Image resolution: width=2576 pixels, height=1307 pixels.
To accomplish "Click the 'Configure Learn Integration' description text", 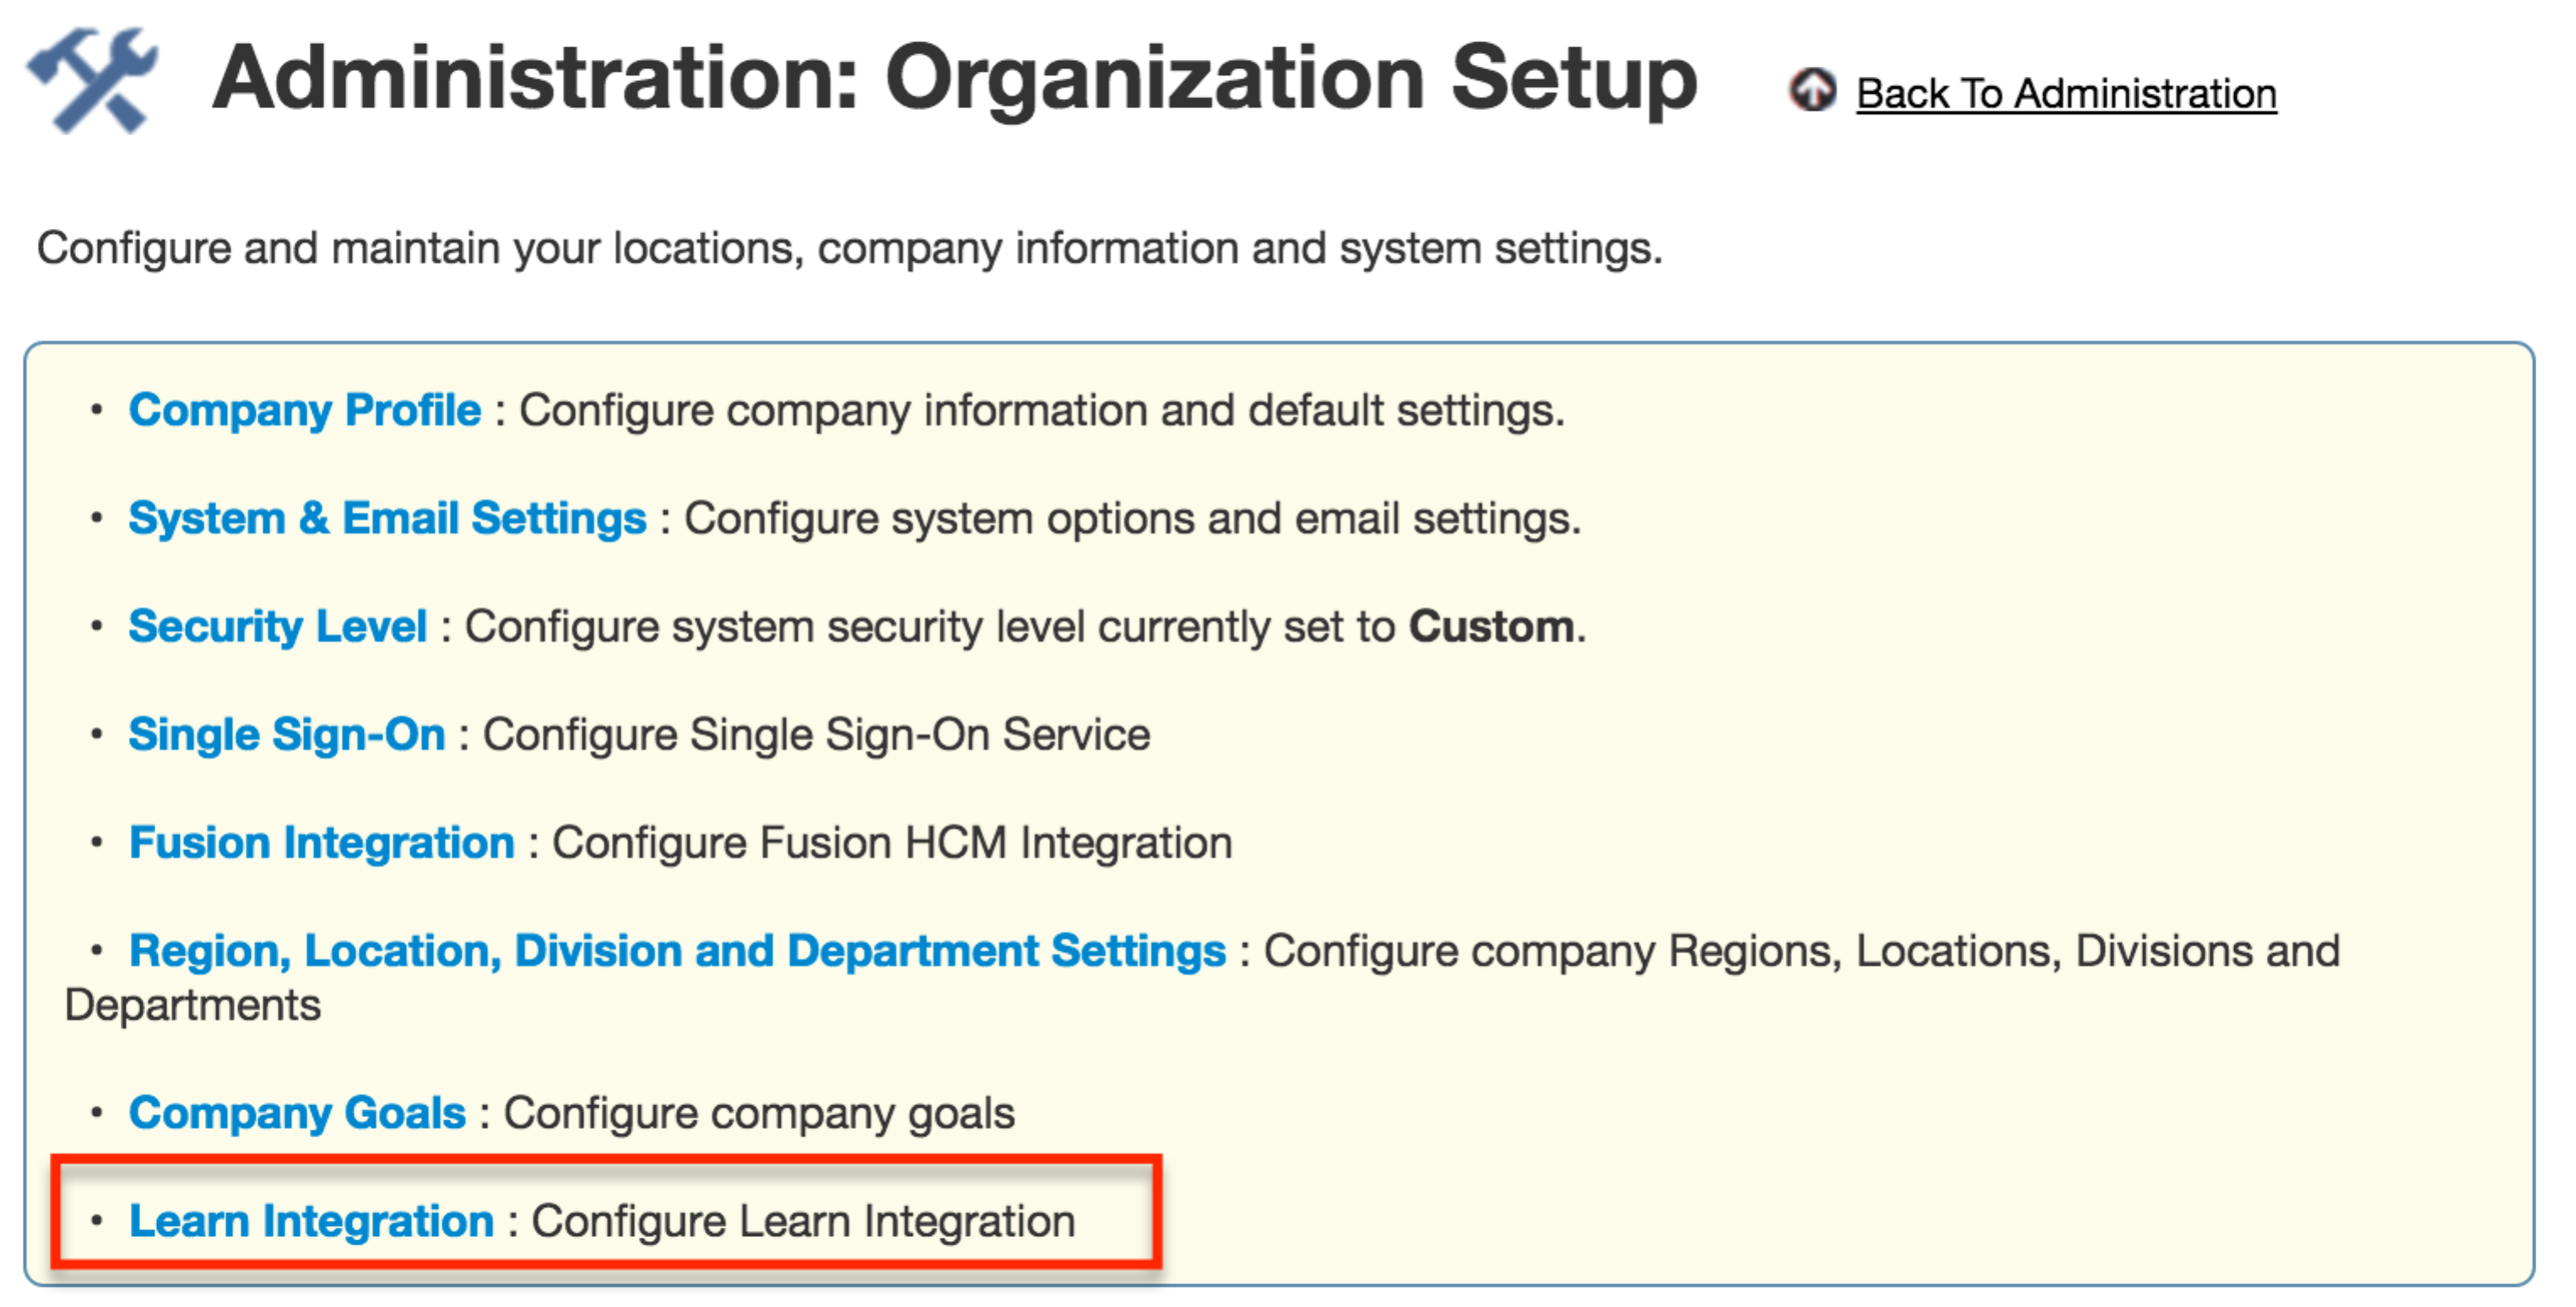I will coord(802,1221).
